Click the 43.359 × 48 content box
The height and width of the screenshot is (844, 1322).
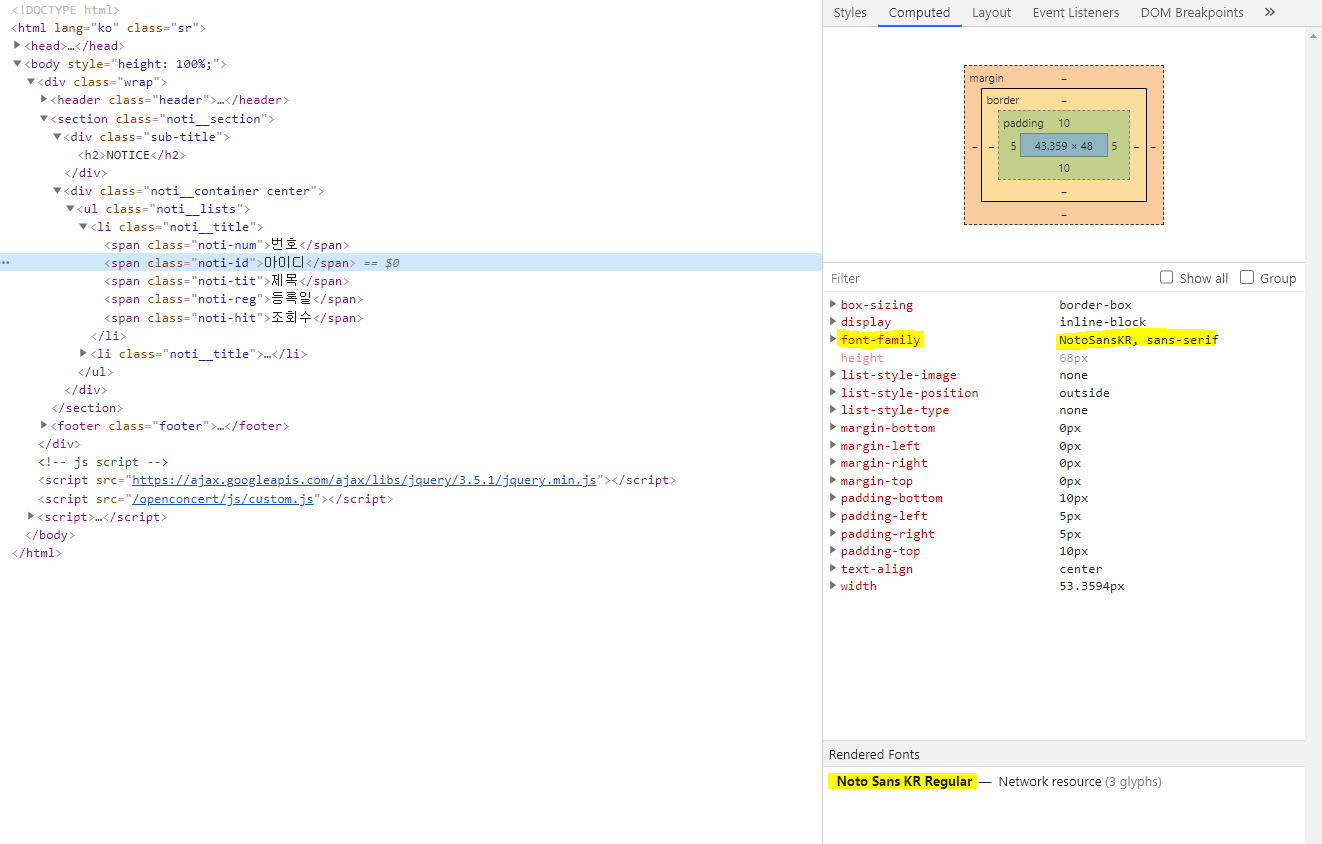point(1063,145)
